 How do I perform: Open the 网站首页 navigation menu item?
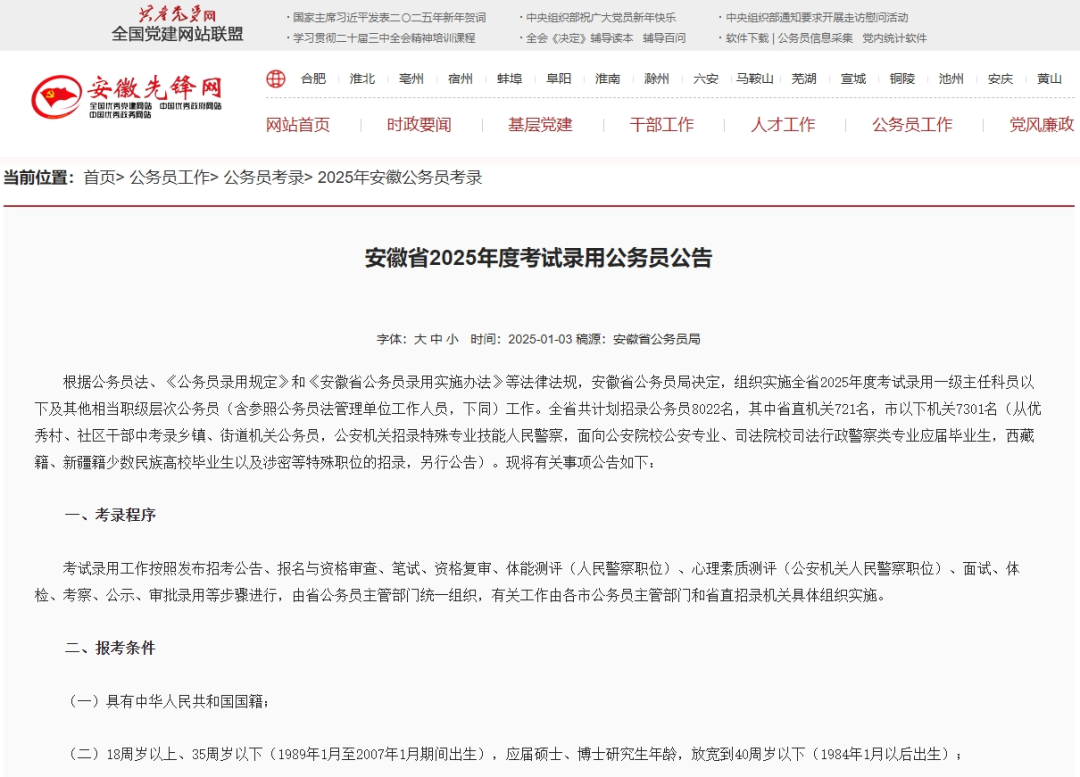(298, 125)
